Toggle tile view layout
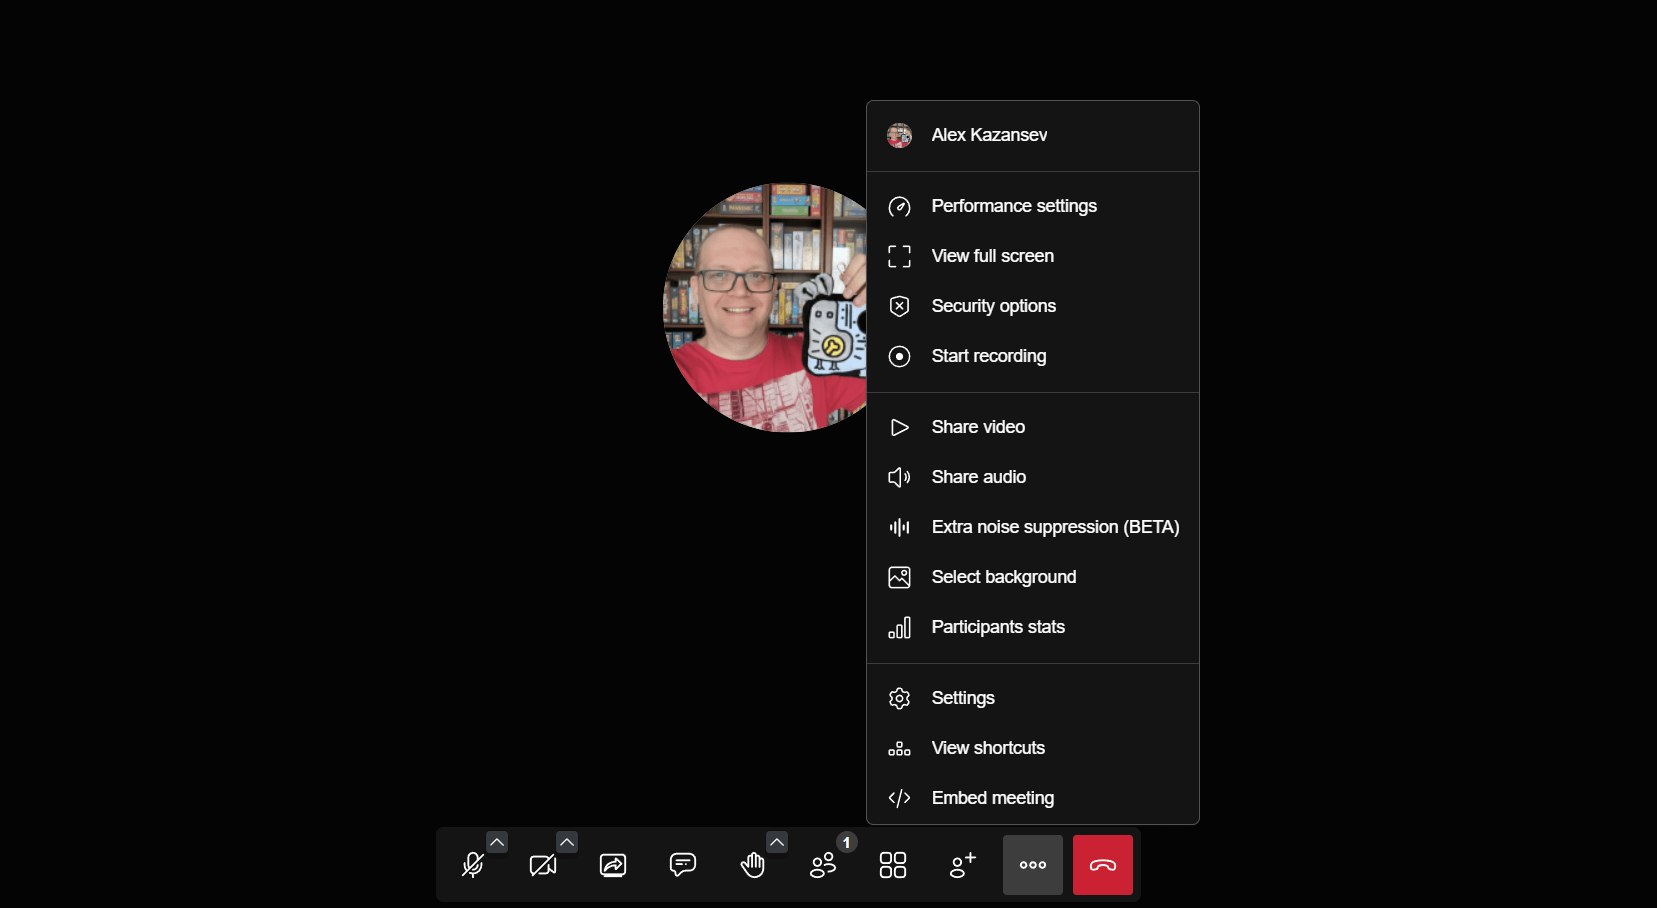Screen dimensions: 1657x908 click(x=893, y=865)
